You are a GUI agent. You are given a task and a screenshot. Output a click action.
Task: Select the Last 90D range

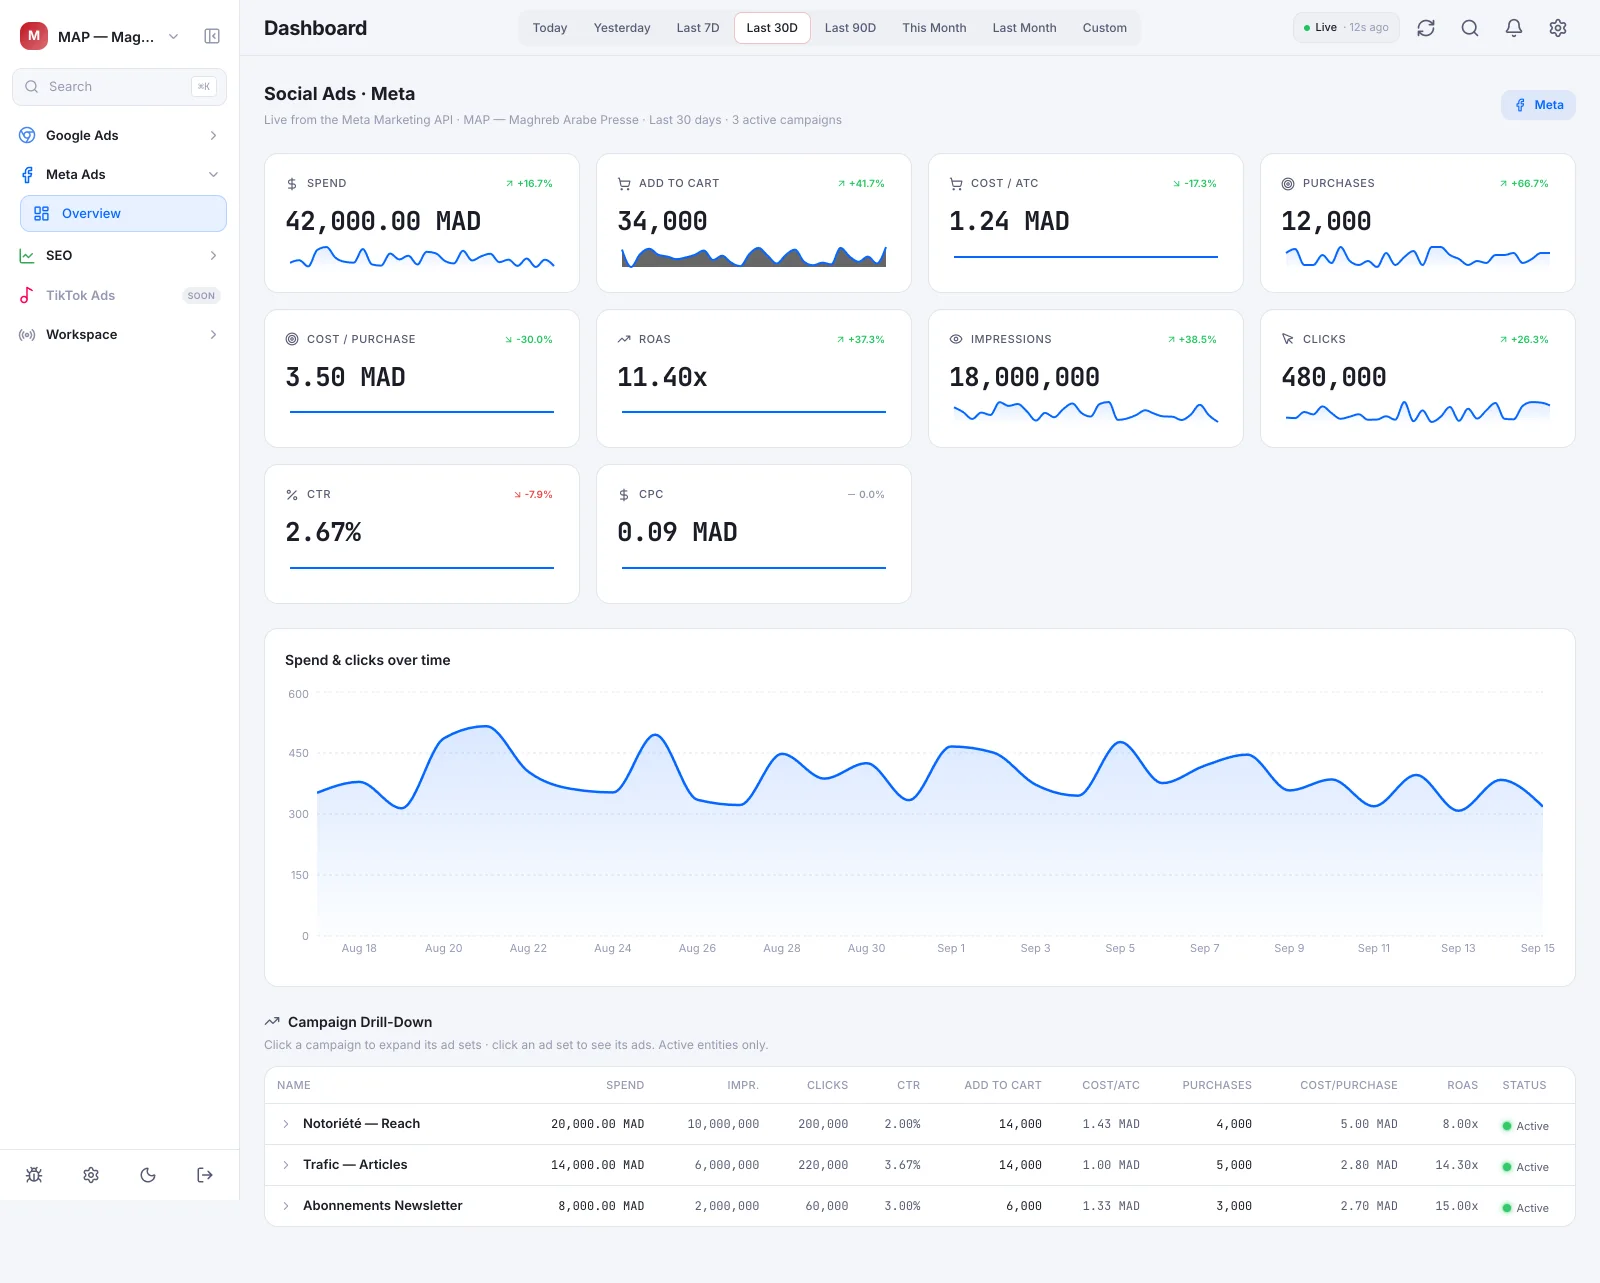click(x=850, y=28)
